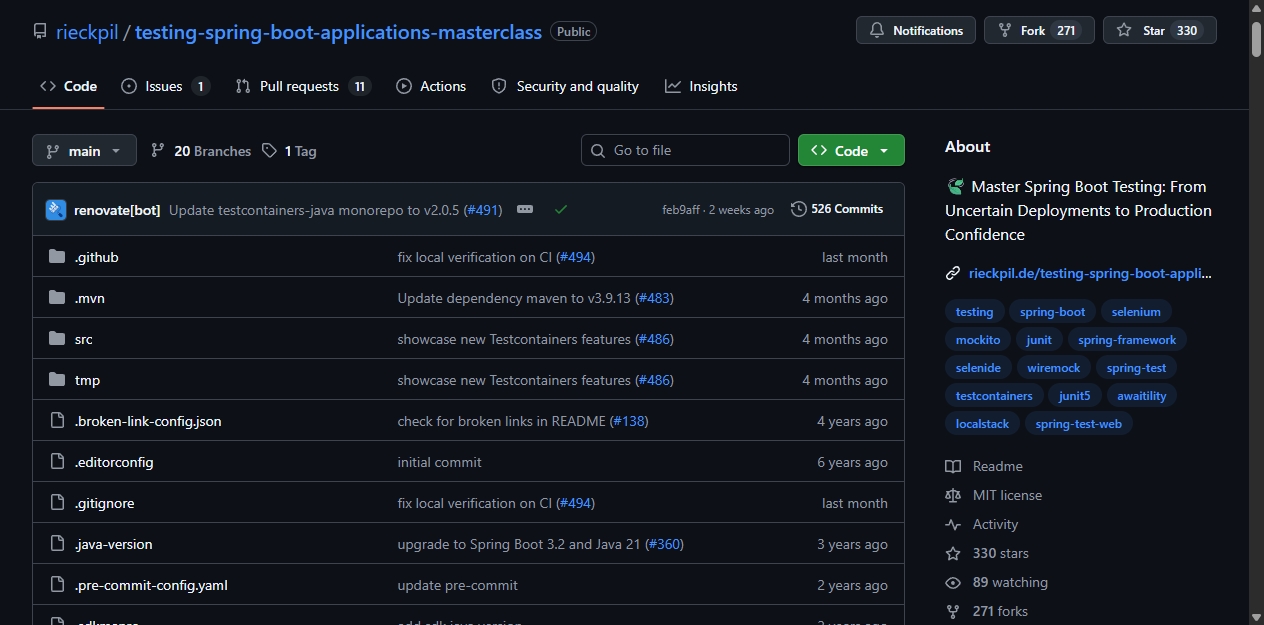Click the .mvn folder icon
Image resolution: width=1264 pixels, height=625 pixels.
(57, 298)
